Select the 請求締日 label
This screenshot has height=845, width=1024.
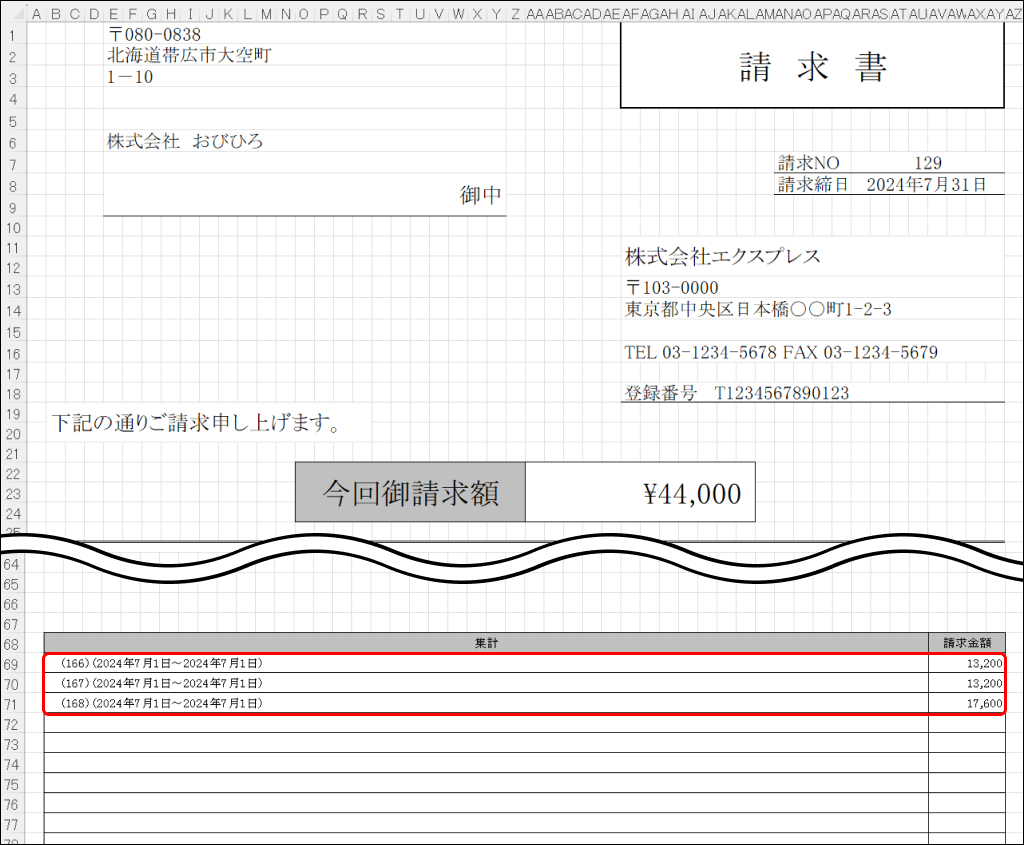click(812, 184)
